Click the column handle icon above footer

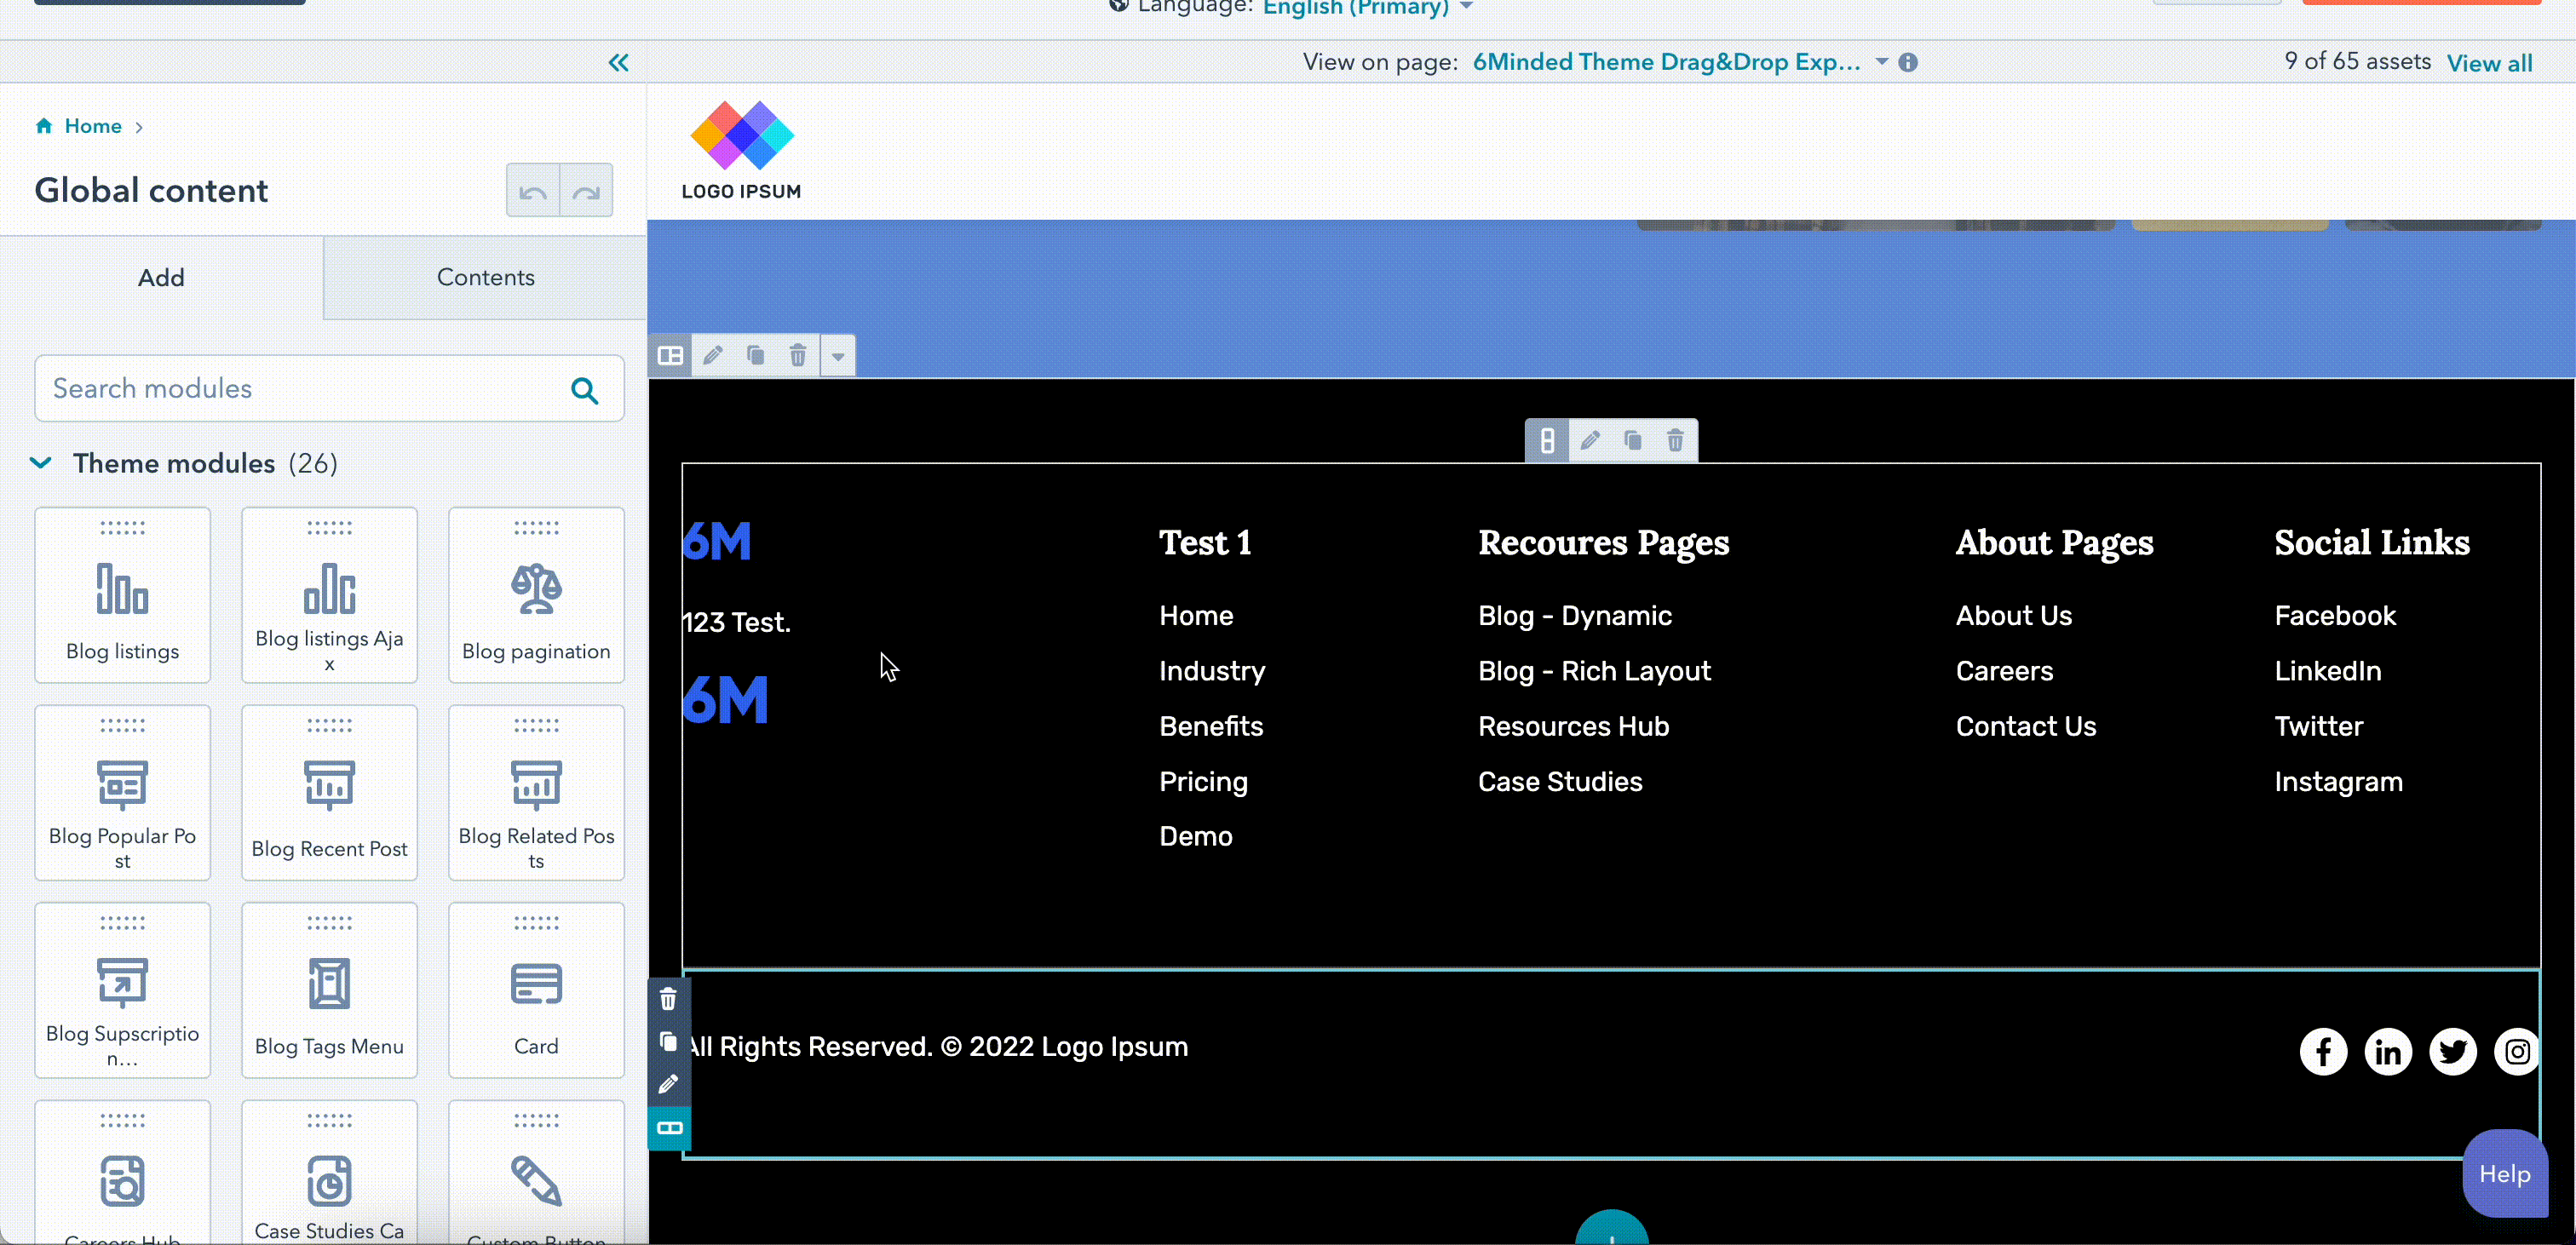(1547, 441)
